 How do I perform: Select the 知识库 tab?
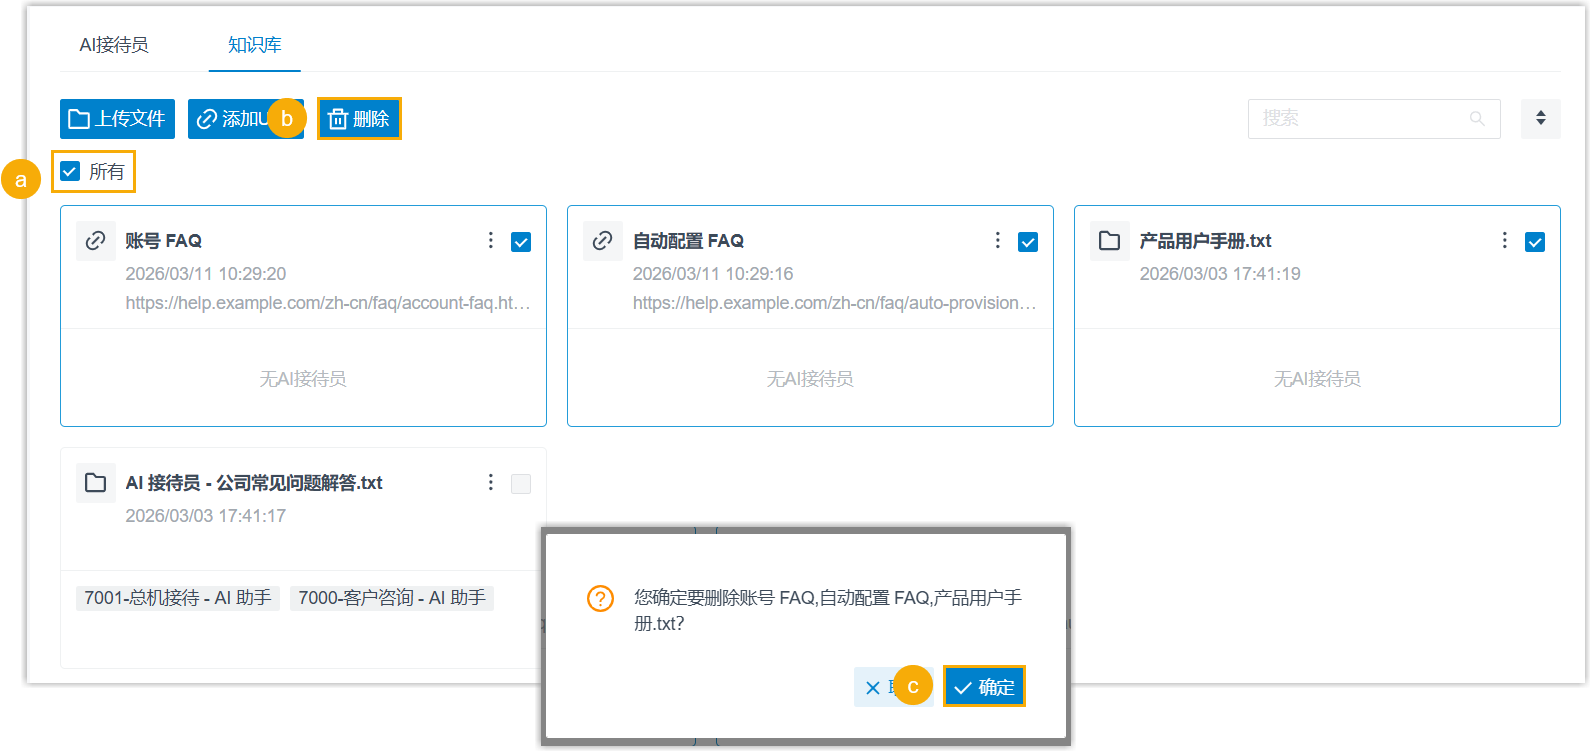click(254, 45)
